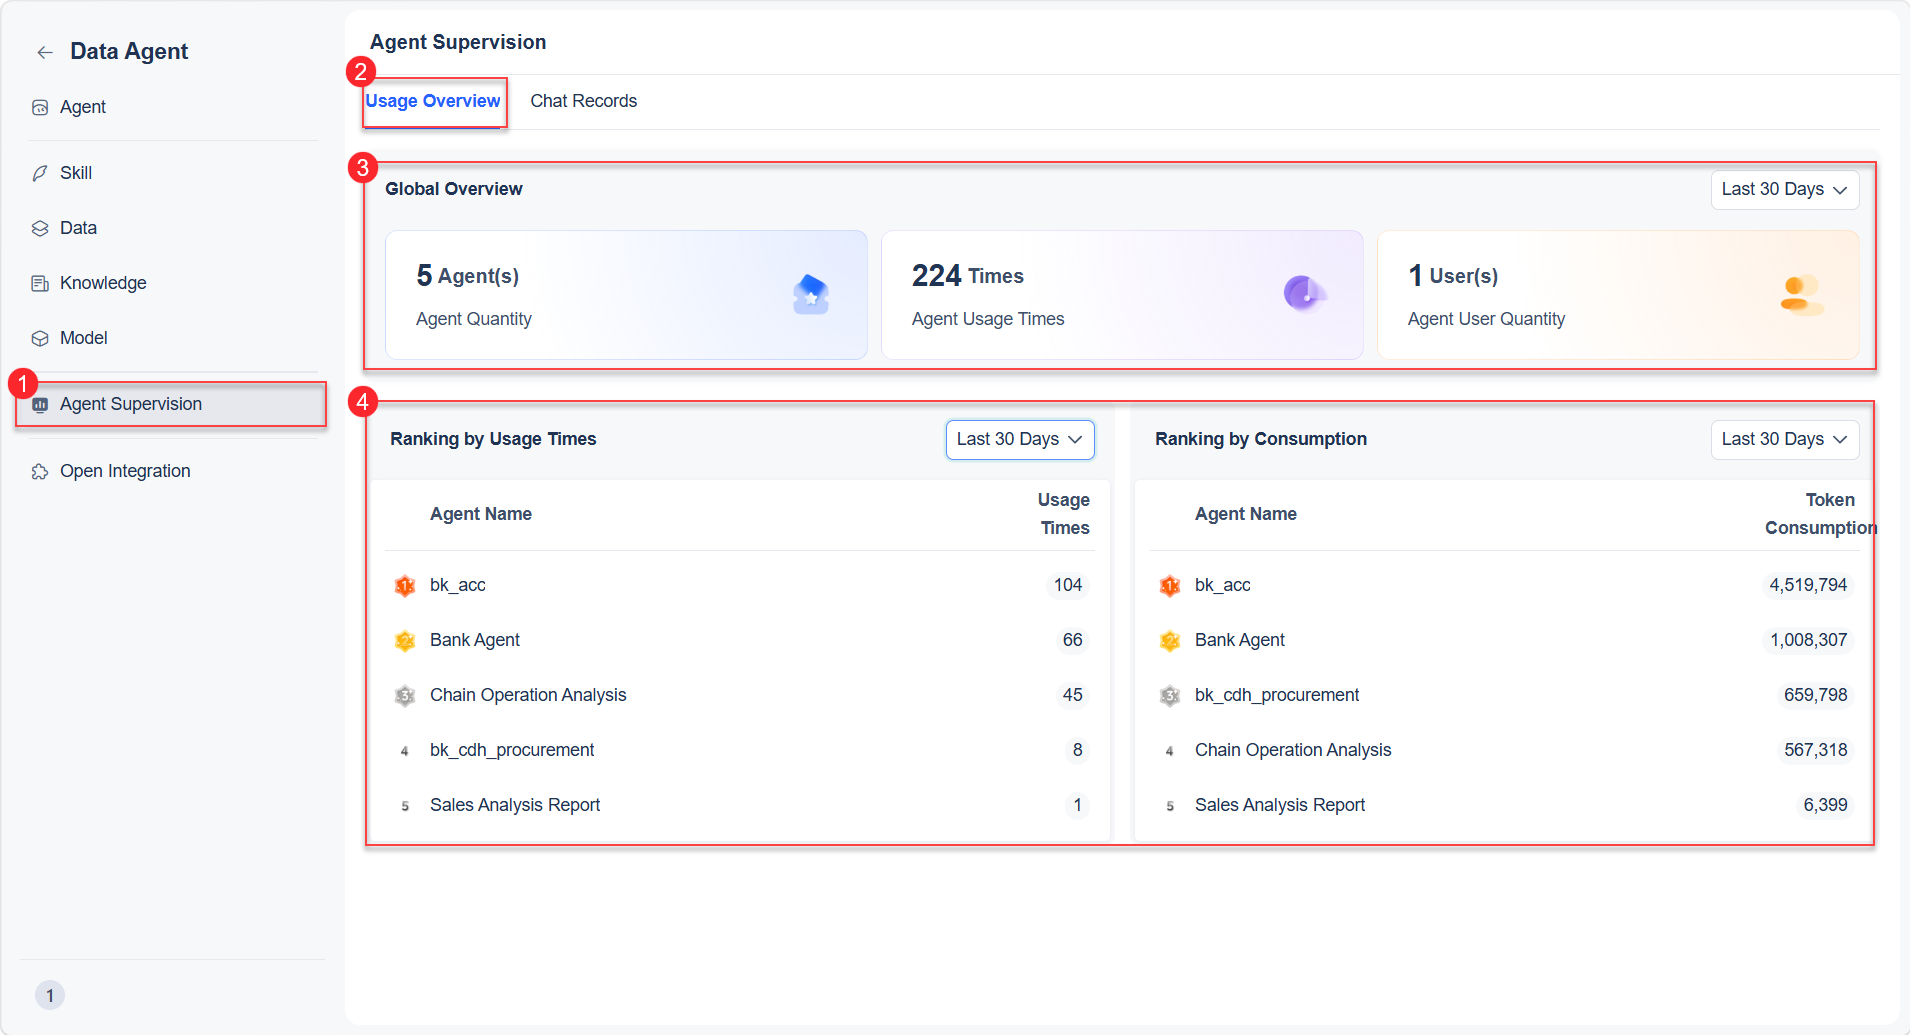
Task: Click the 5 Agent(s) quantity card
Action: [626, 295]
